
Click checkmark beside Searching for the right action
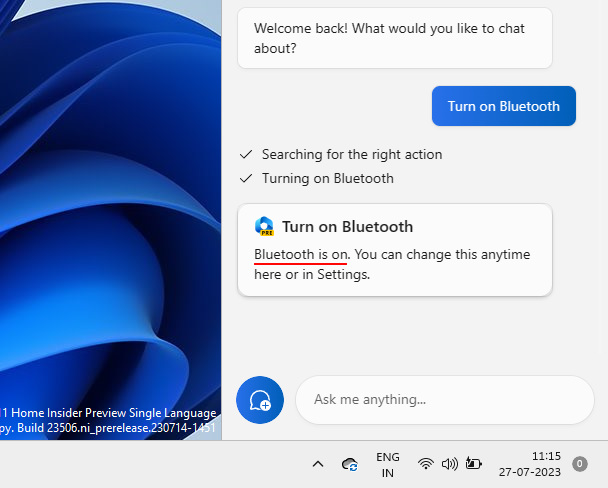[x=246, y=155]
